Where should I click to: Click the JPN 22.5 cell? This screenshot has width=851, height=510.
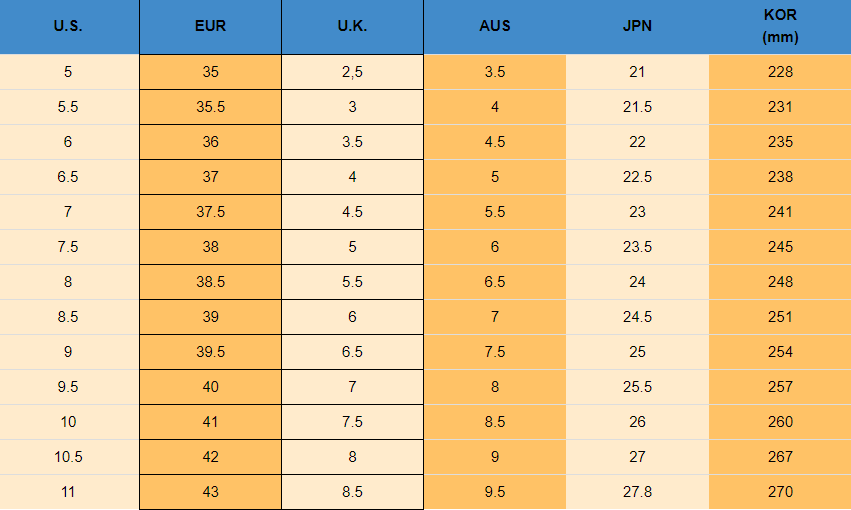pos(637,177)
